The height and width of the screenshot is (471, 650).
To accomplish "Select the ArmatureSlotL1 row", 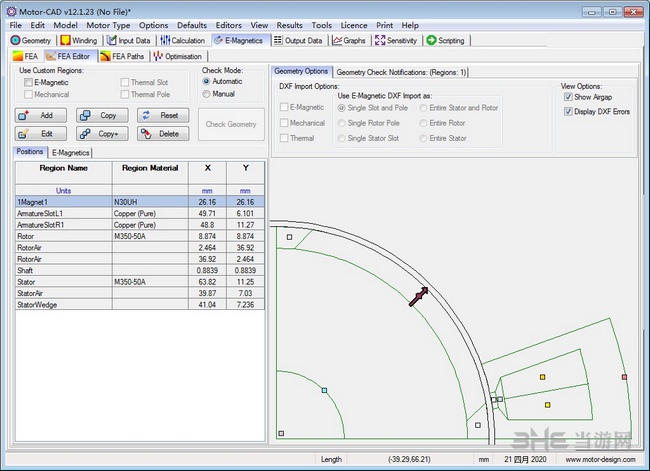I will click(140, 214).
